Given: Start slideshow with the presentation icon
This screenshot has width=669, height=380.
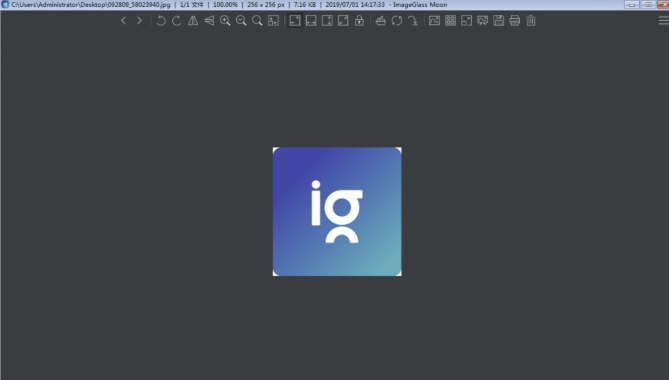Looking at the screenshot, I should (483, 20).
